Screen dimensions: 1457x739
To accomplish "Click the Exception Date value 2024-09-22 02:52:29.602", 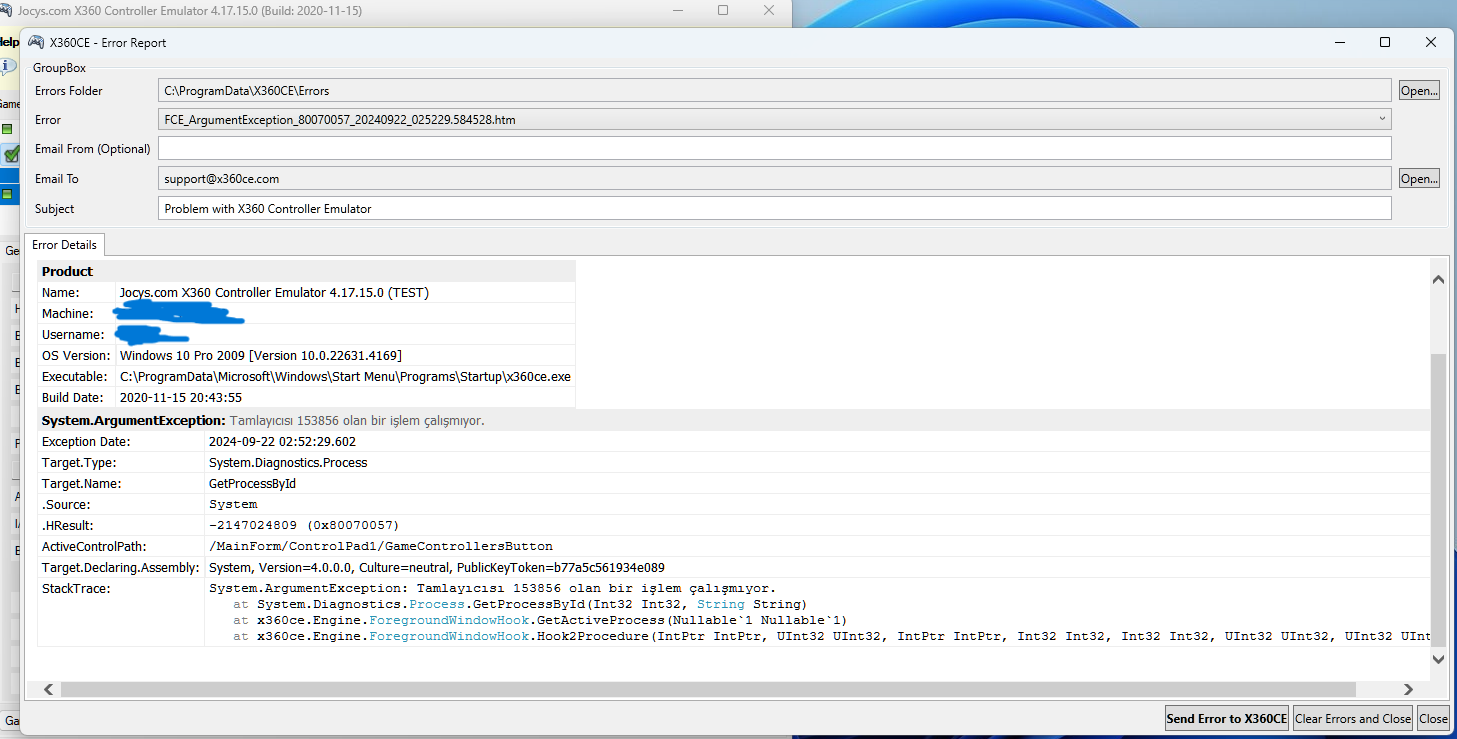I will [x=282, y=441].
